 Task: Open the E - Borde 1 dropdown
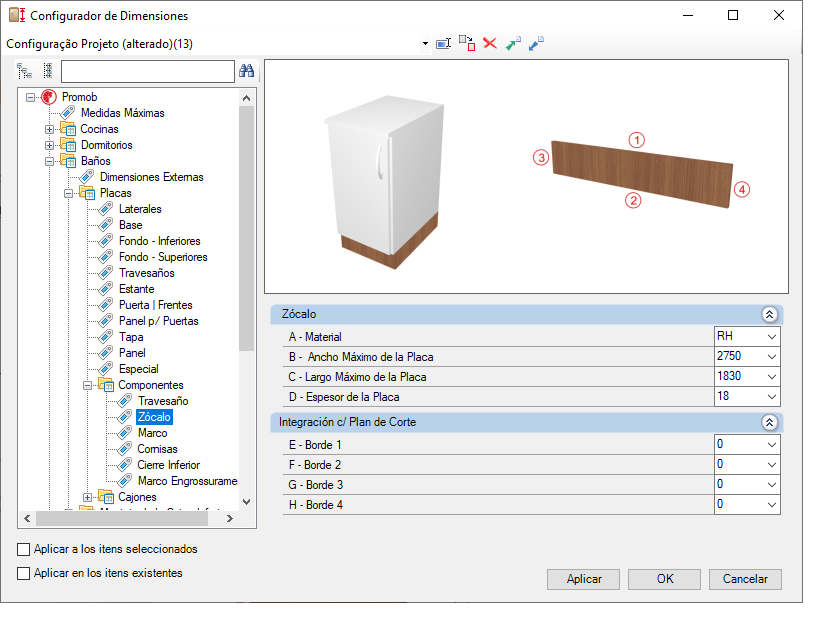[772, 445]
